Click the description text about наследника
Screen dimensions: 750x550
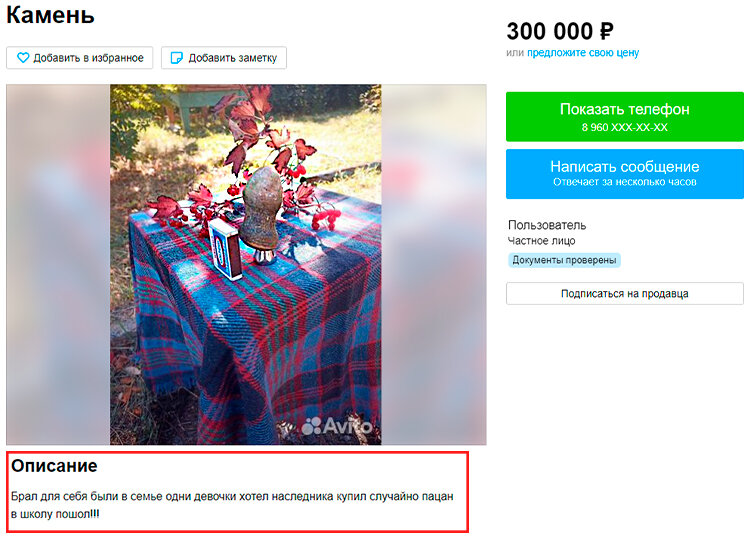pyautogui.click(x=232, y=505)
